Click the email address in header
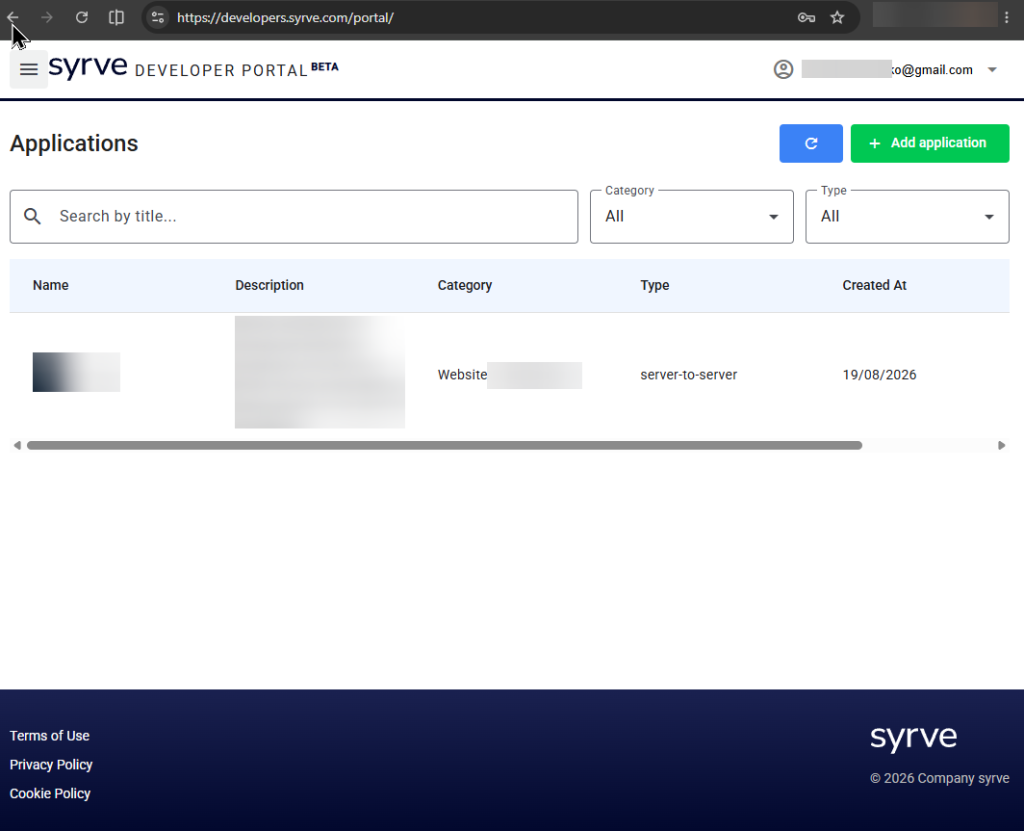Screen dimensions: 1024x831 888,70
